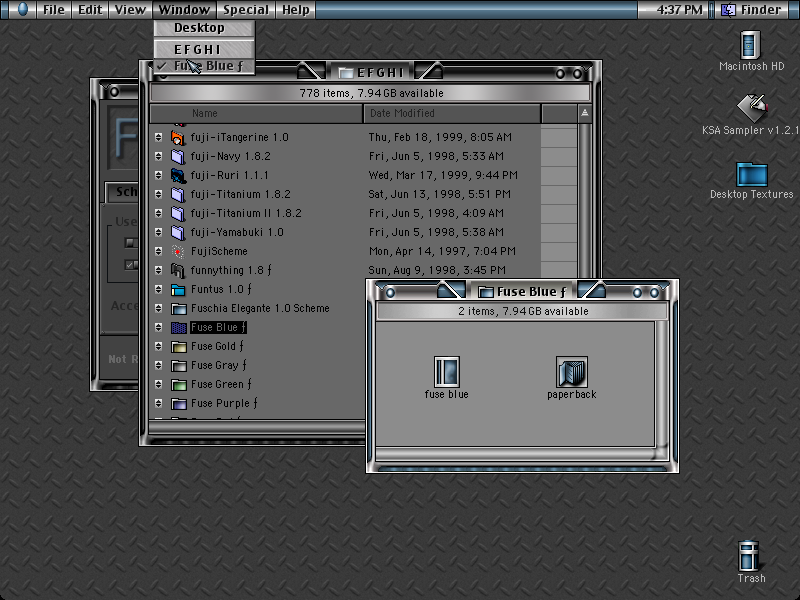Toggle the sort order button beside Date Modified

585,113
